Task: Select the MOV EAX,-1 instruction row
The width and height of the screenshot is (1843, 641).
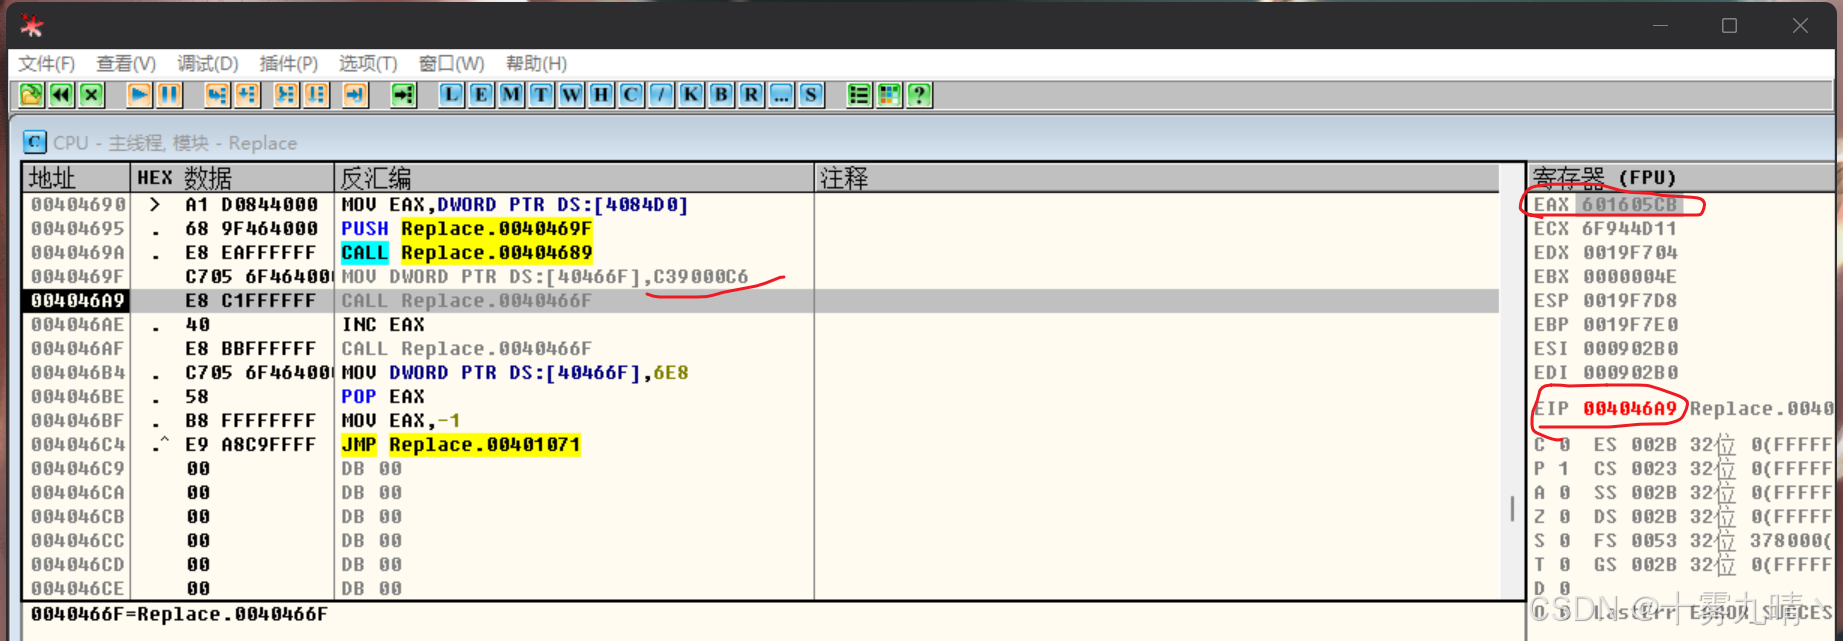Action: (760, 420)
